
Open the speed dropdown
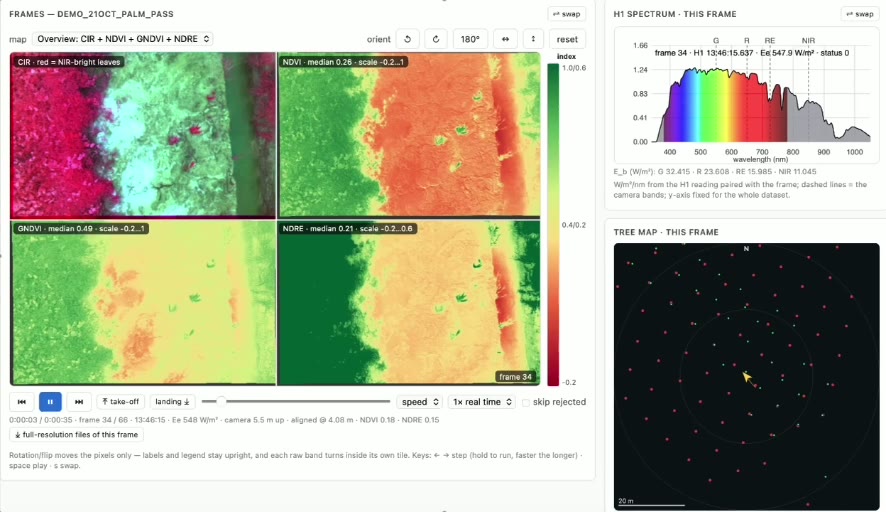(x=419, y=402)
